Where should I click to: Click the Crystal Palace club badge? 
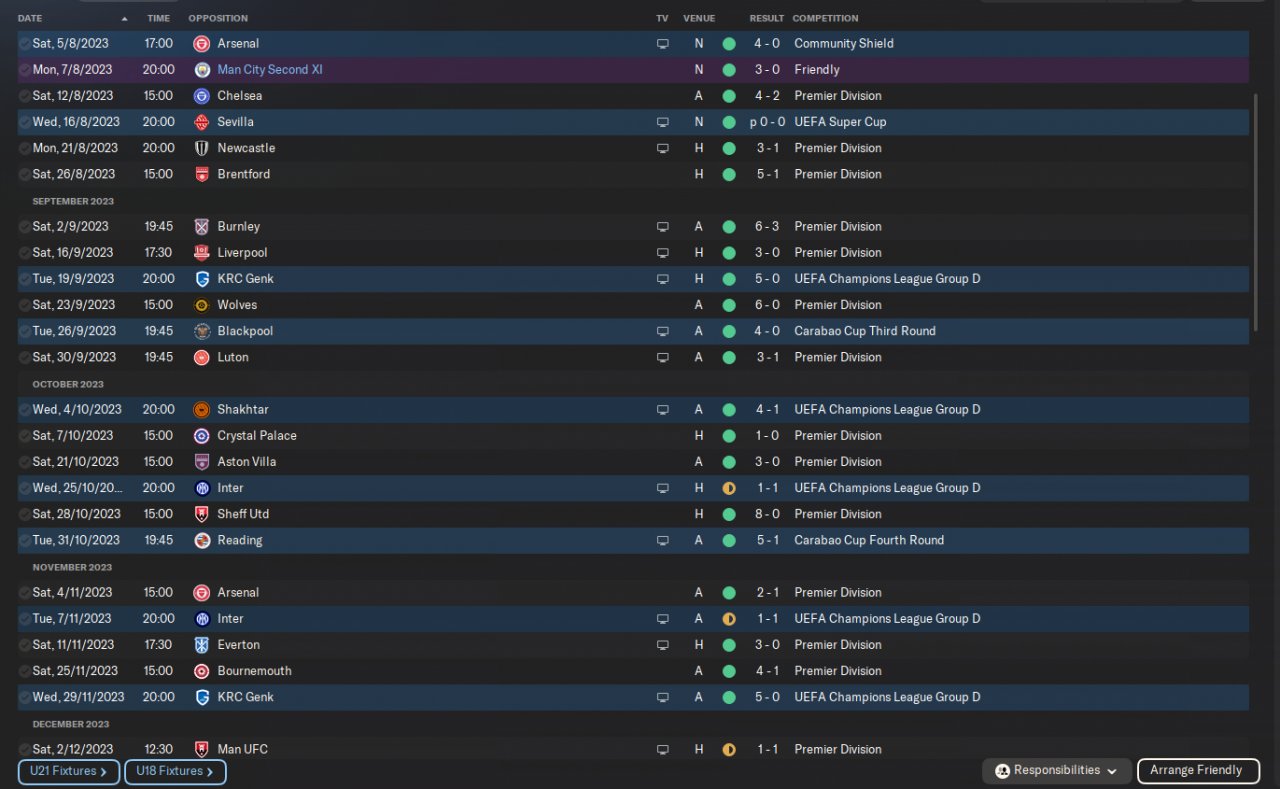click(x=201, y=436)
